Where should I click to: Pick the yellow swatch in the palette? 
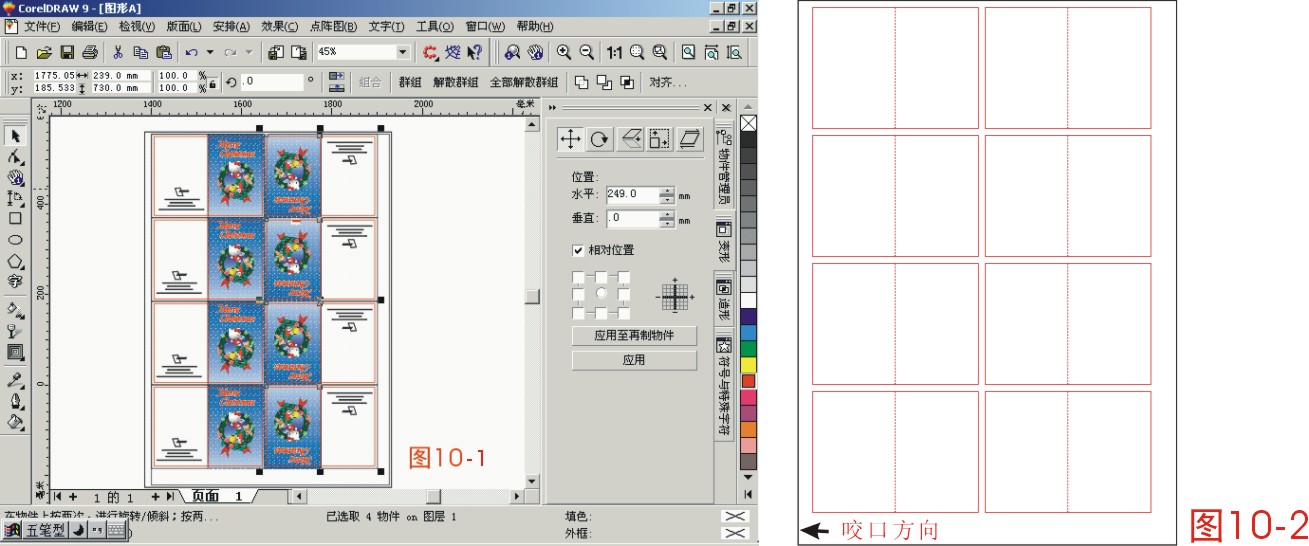[x=748, y=365]
